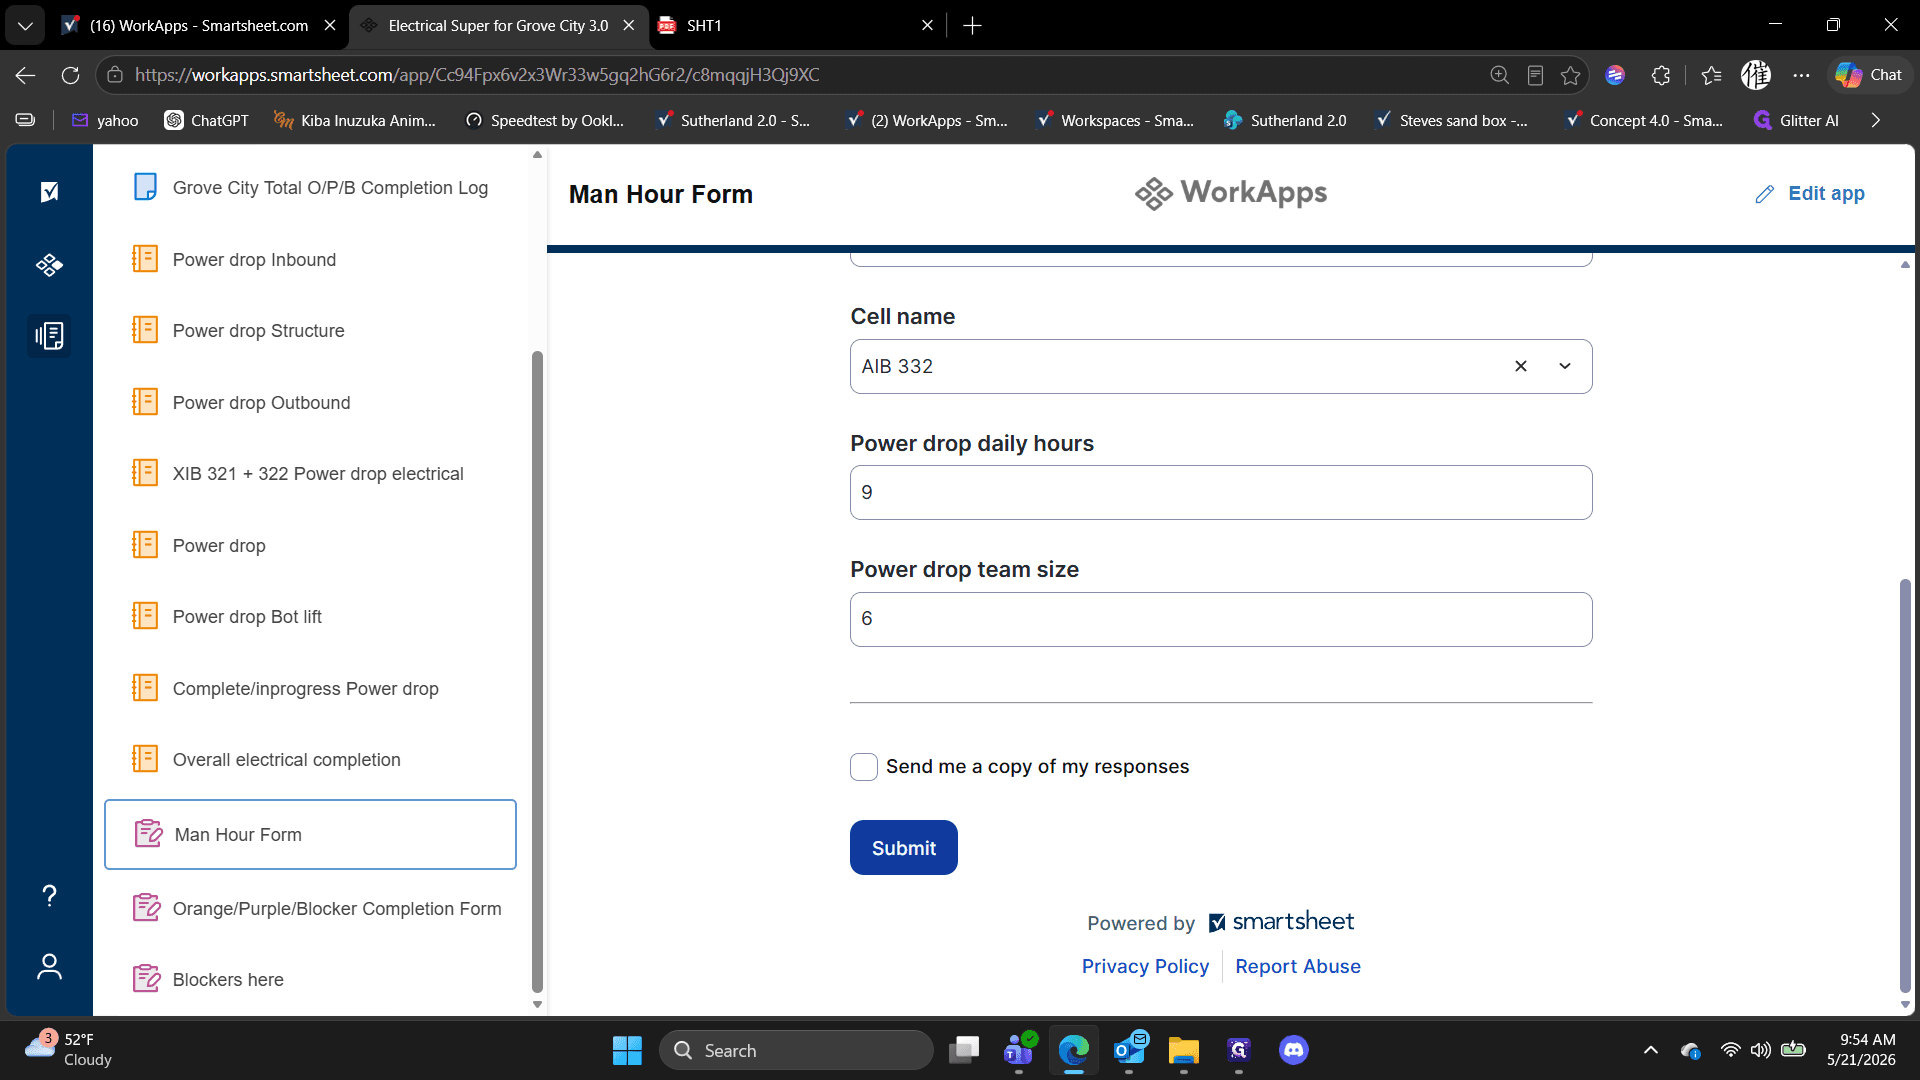Click the browser refresh icon

click(70, 75)
